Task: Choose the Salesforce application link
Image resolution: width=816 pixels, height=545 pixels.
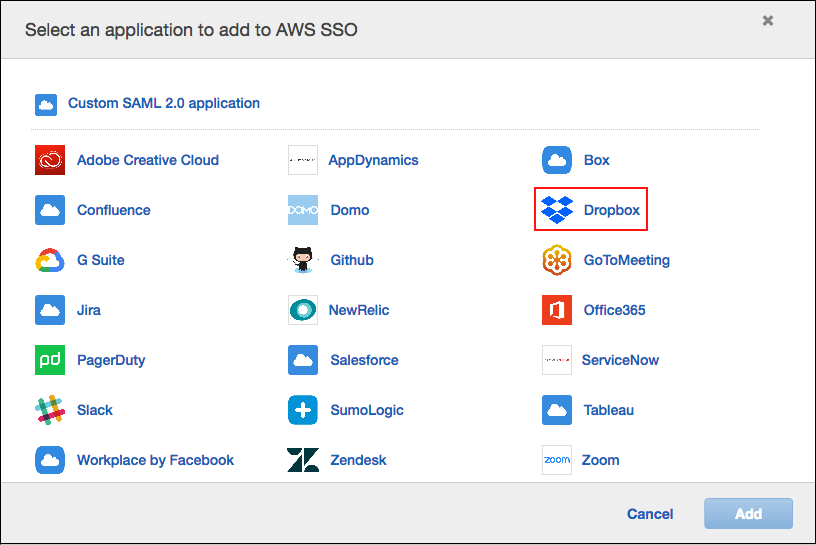Action: coord(364,360)
